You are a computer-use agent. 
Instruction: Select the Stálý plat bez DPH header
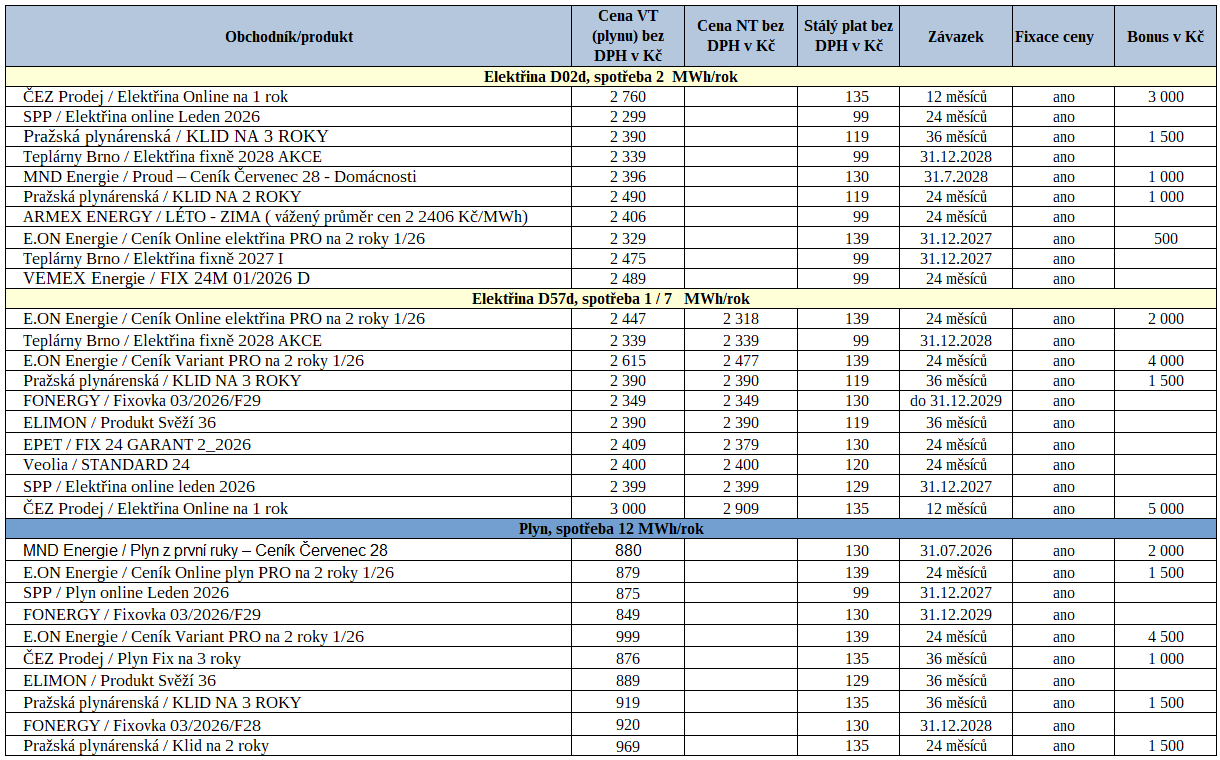tap(848, 37)
